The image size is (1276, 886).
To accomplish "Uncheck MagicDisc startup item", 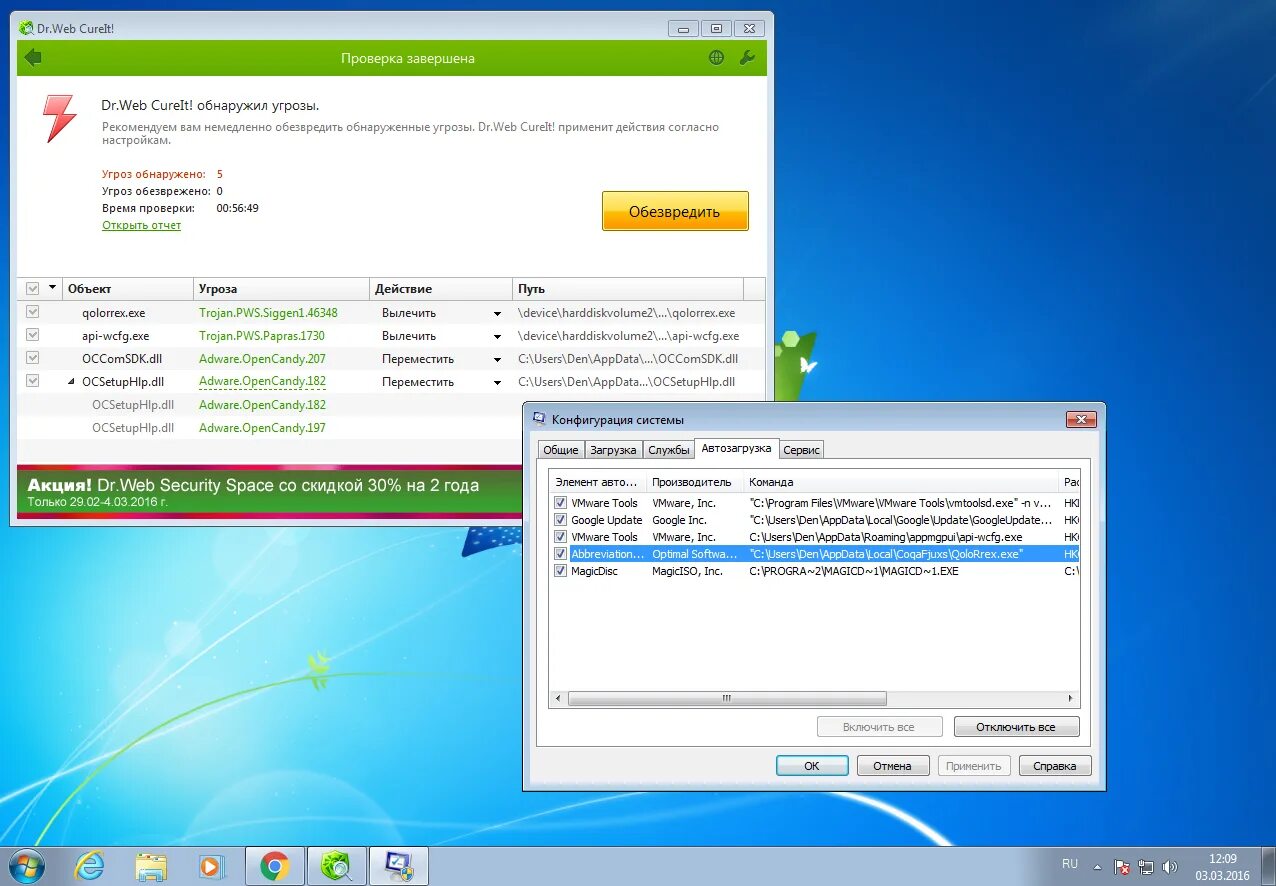I will [x=561, y=571].
